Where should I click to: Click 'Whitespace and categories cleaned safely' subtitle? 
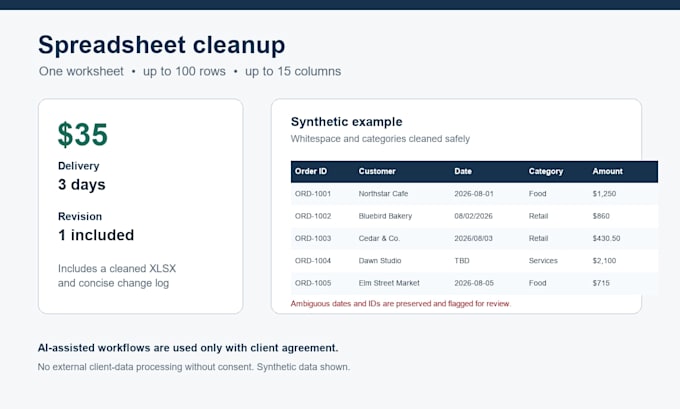(x=380, y=139)
